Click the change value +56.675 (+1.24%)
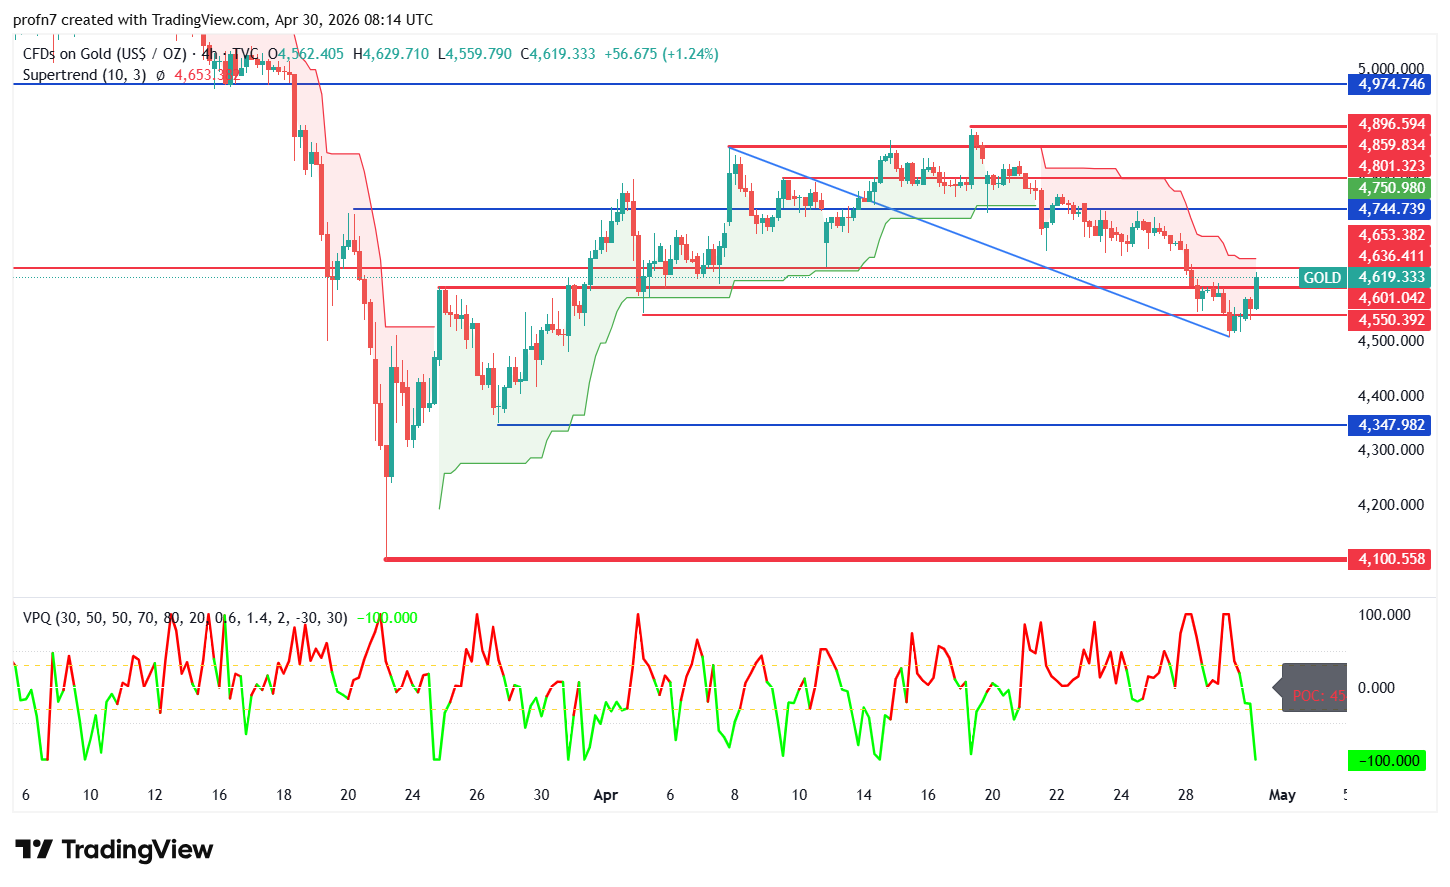The width and height of the screenshot is (1450, 887). pos(661,54)
